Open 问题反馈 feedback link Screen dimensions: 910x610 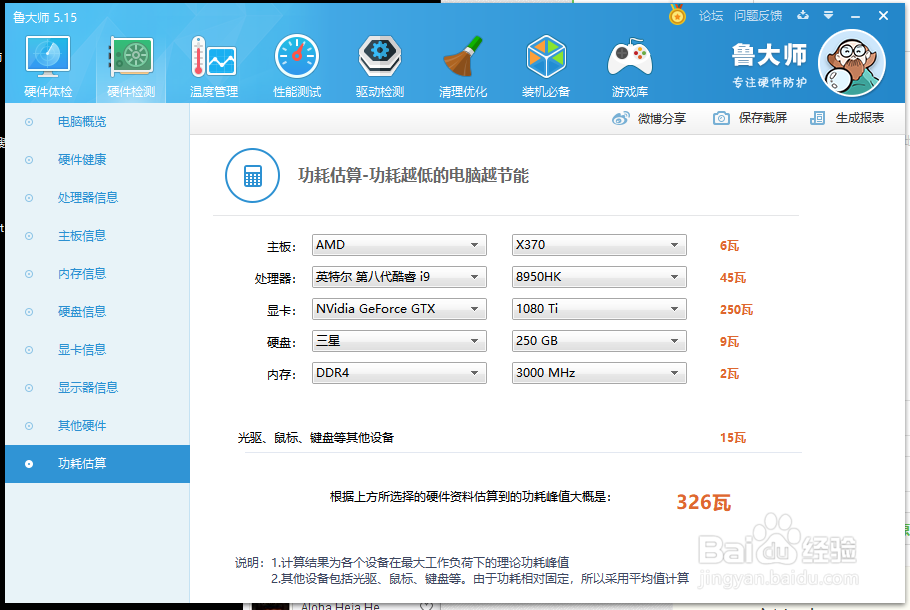pos(758,16)
